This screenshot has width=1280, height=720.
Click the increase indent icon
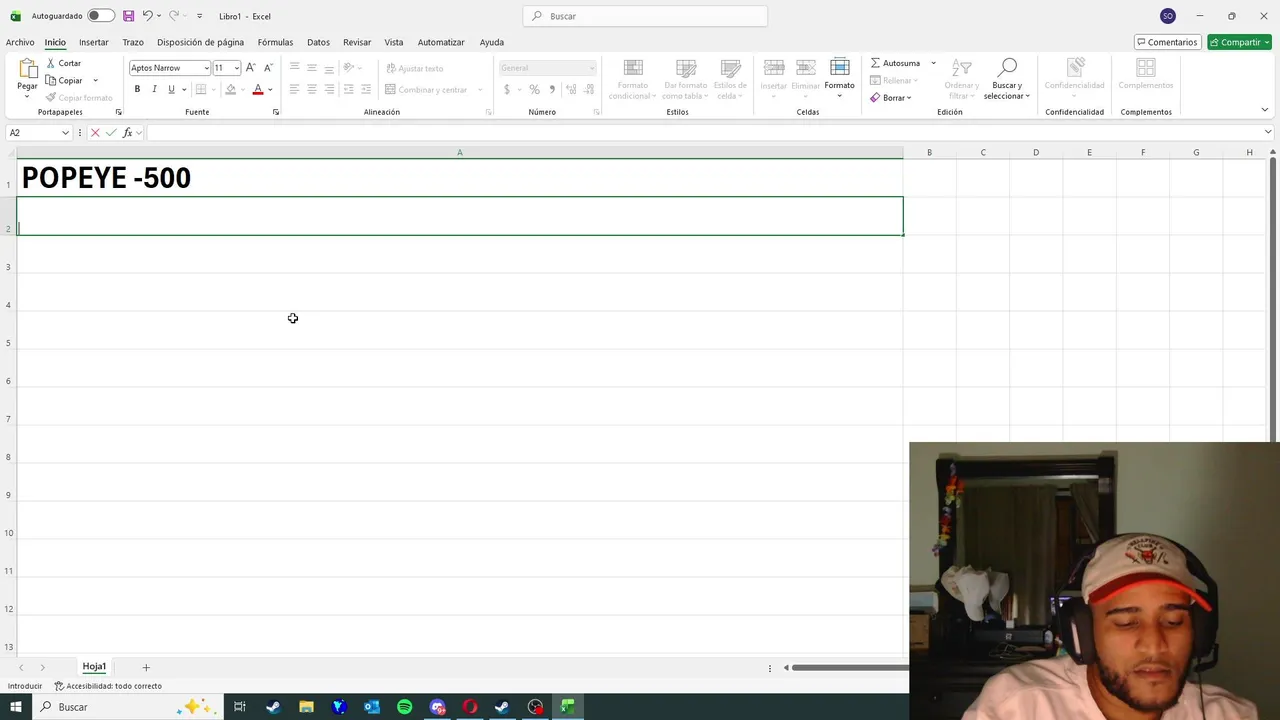[365, 89]
